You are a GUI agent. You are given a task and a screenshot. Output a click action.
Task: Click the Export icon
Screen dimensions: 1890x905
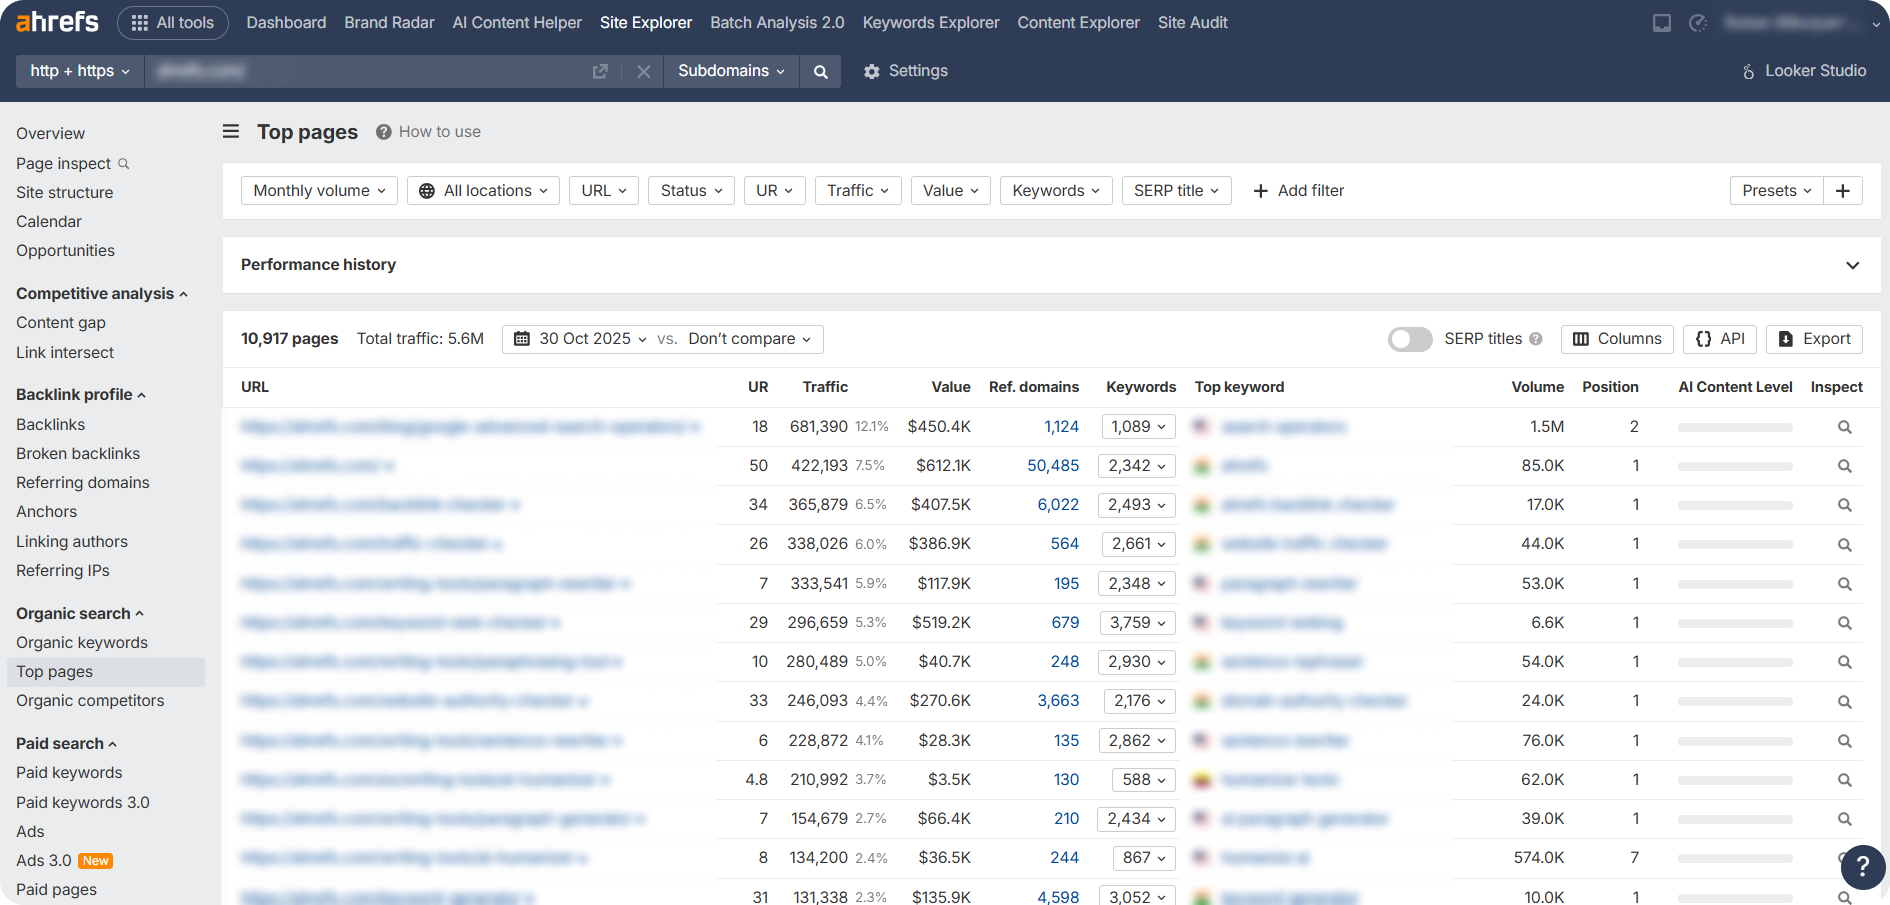tap(1814, 339)
